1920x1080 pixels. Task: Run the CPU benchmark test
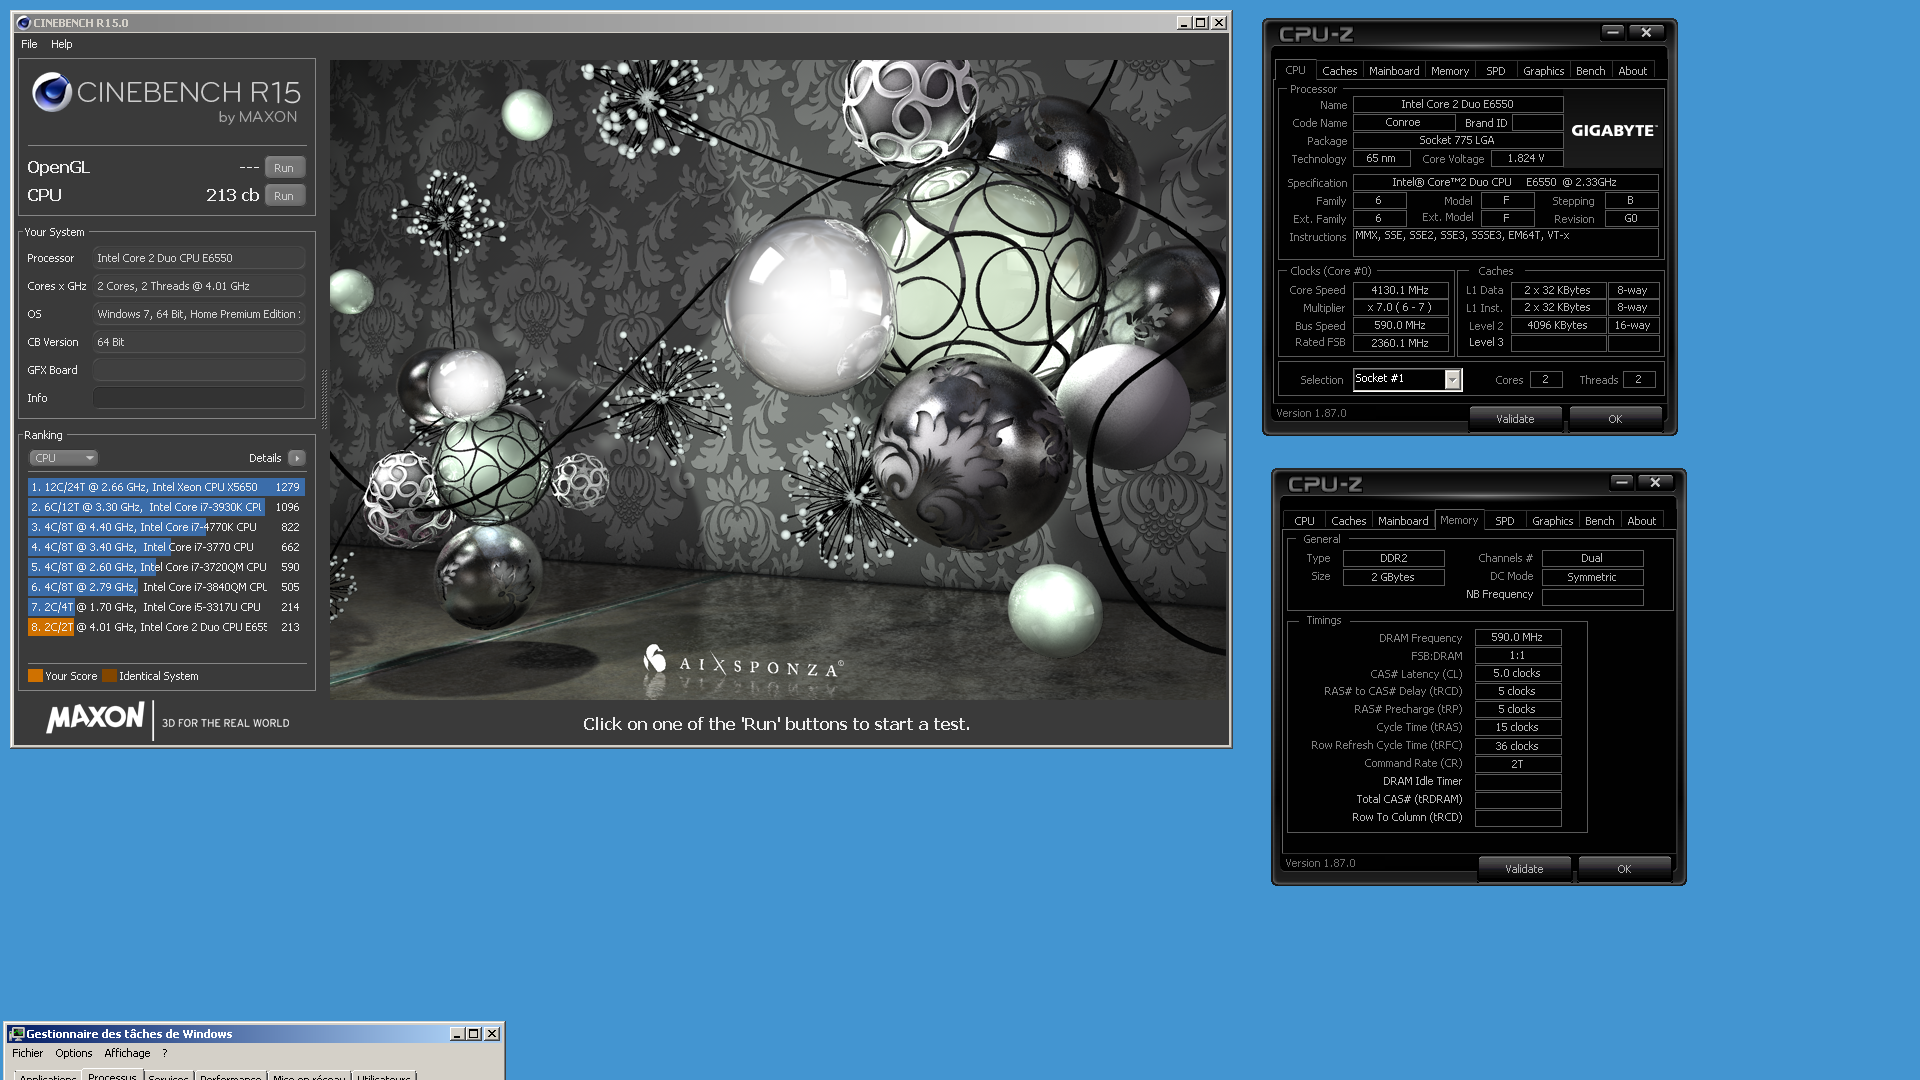[284, 196]
